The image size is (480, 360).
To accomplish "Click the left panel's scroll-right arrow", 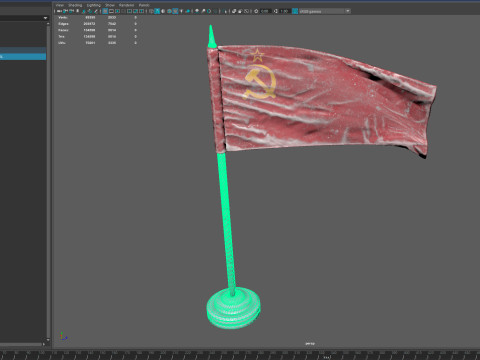I will pyautogui.click(x=44, y=344).
